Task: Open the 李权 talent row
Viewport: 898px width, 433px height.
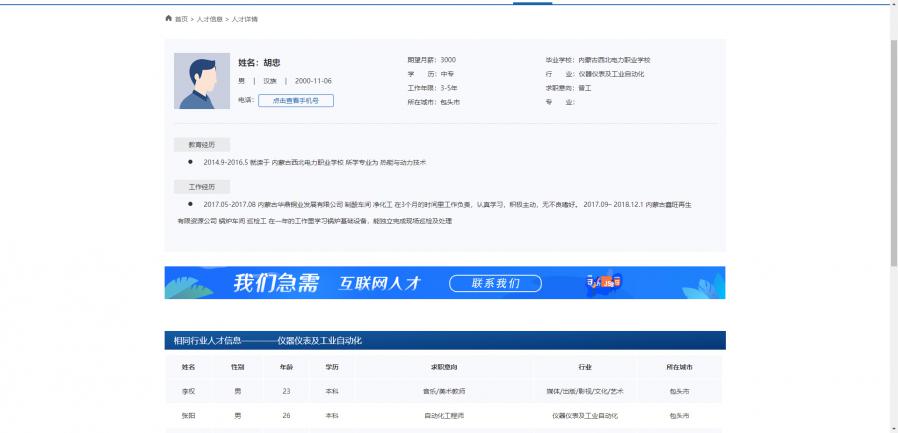Action: point(188,391)
